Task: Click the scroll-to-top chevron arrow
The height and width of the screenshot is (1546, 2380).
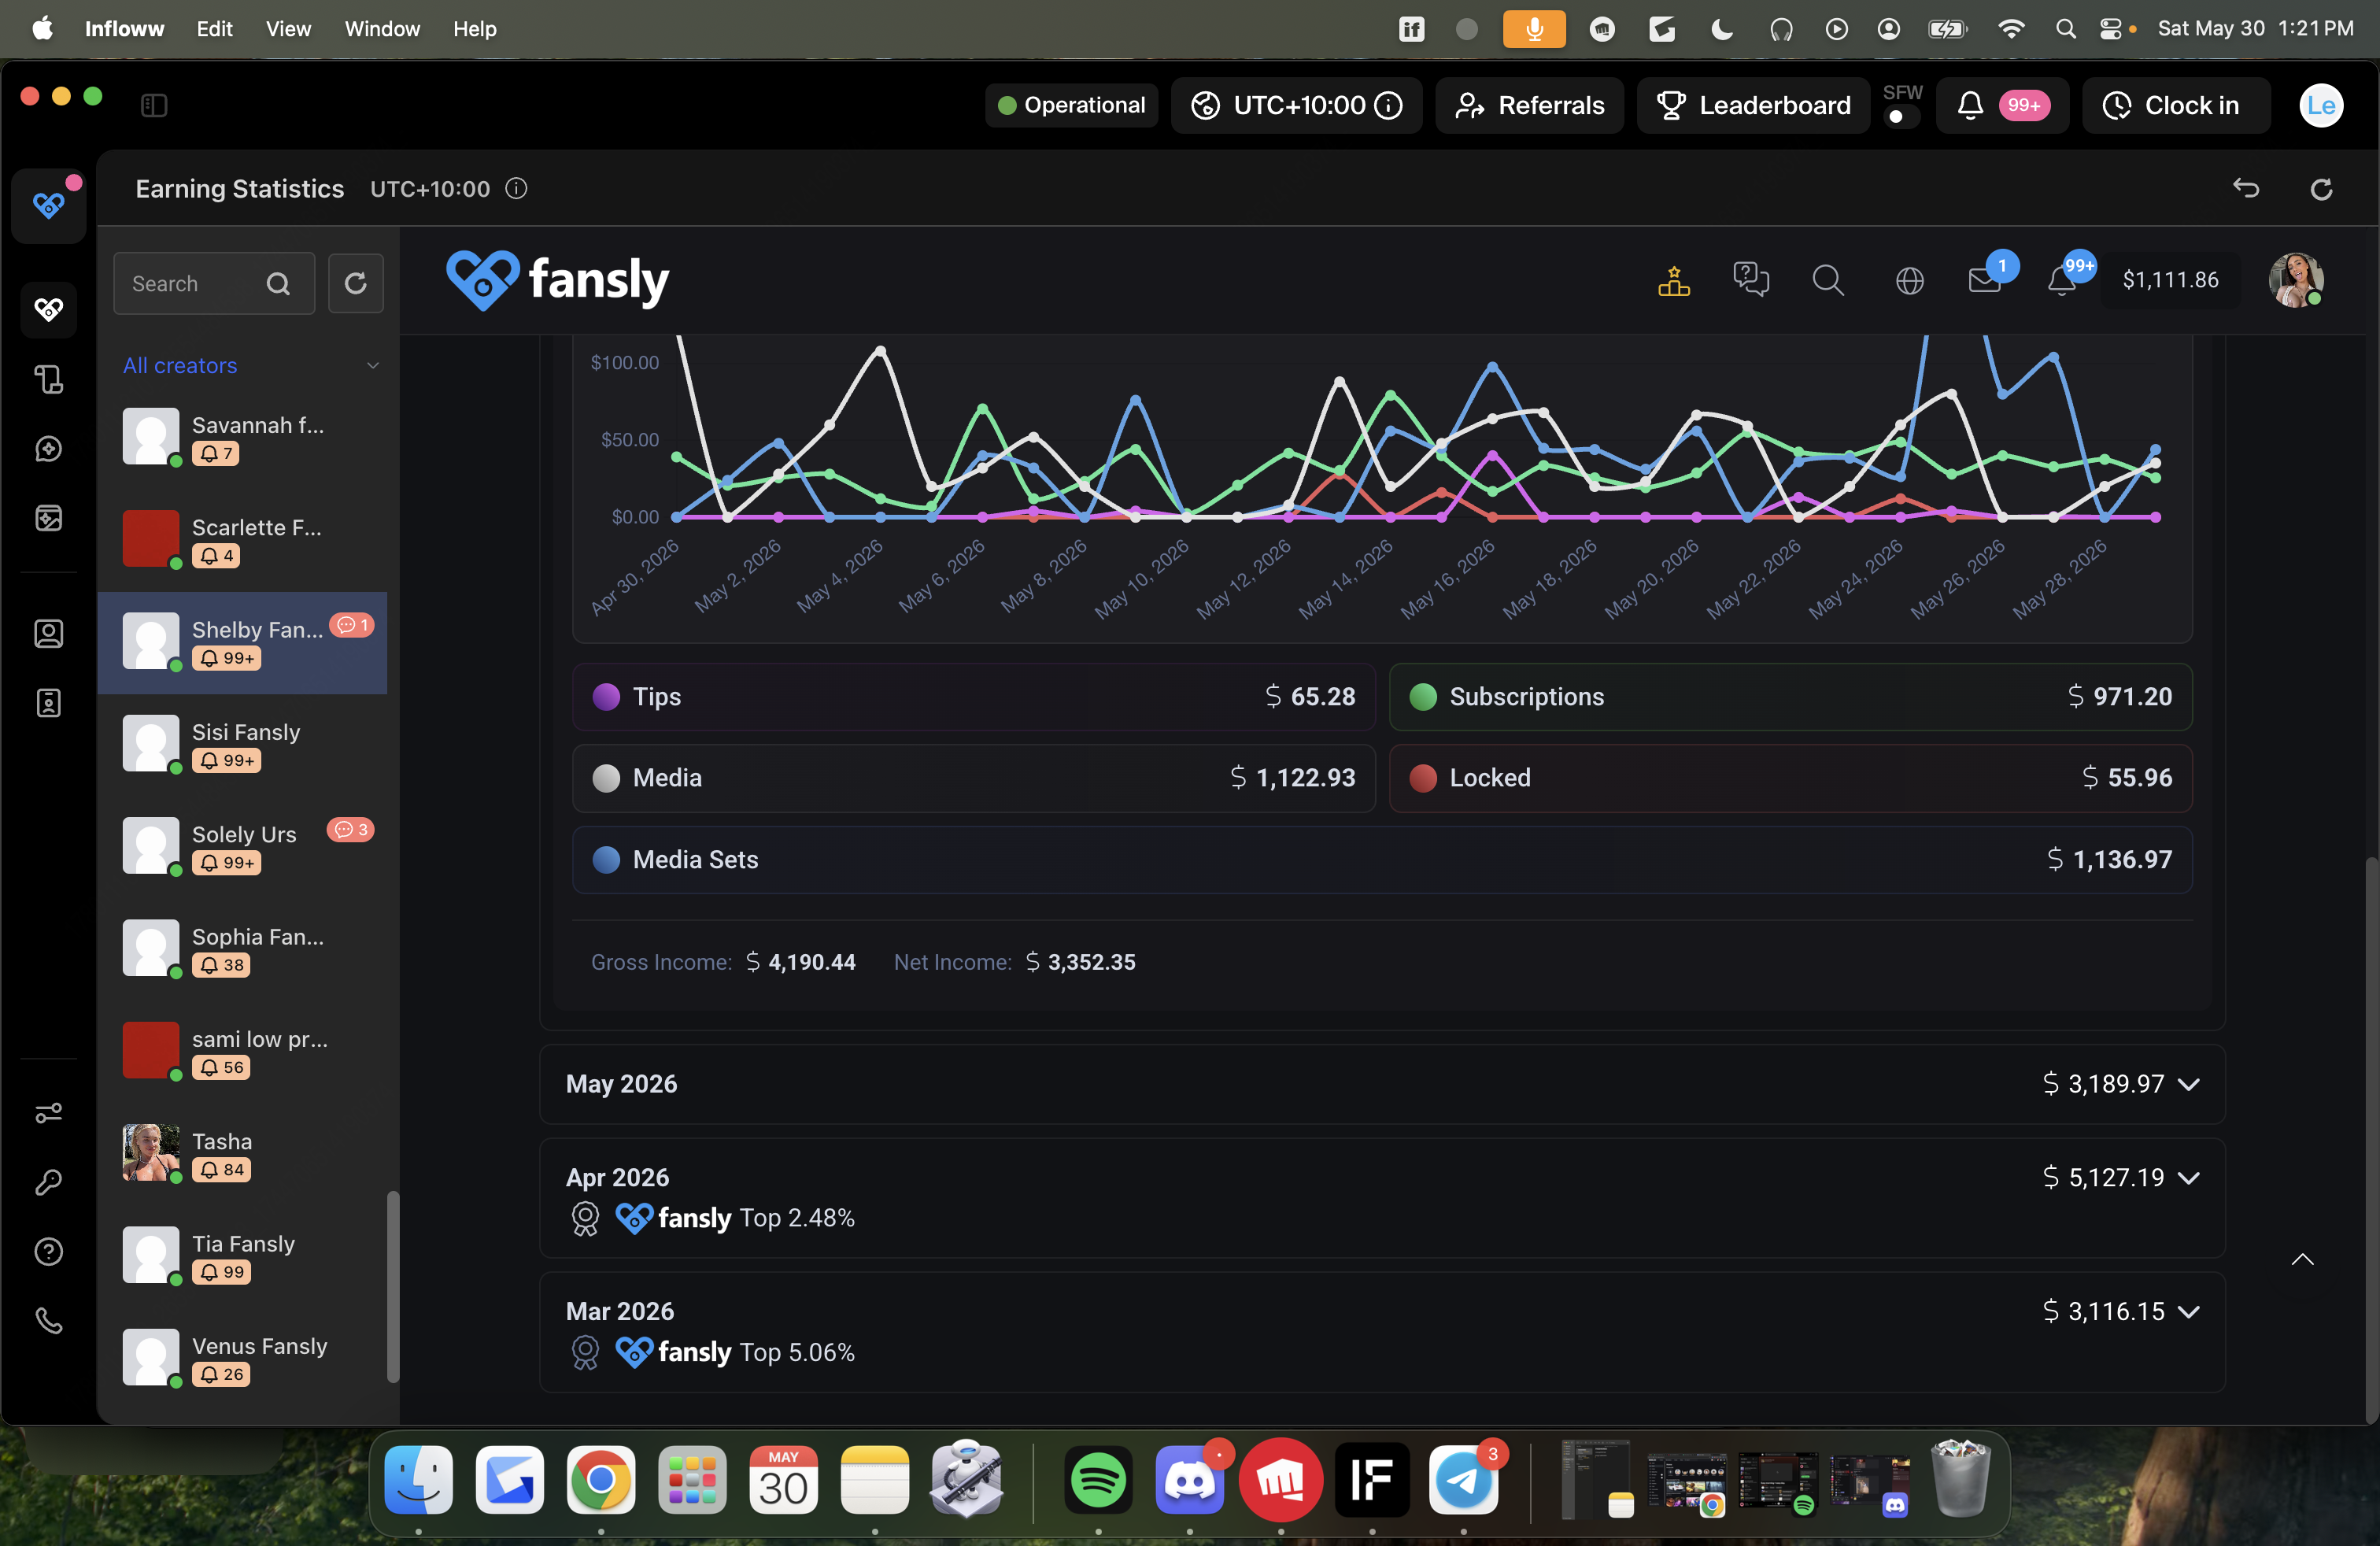Action: coord(2302,1259)
